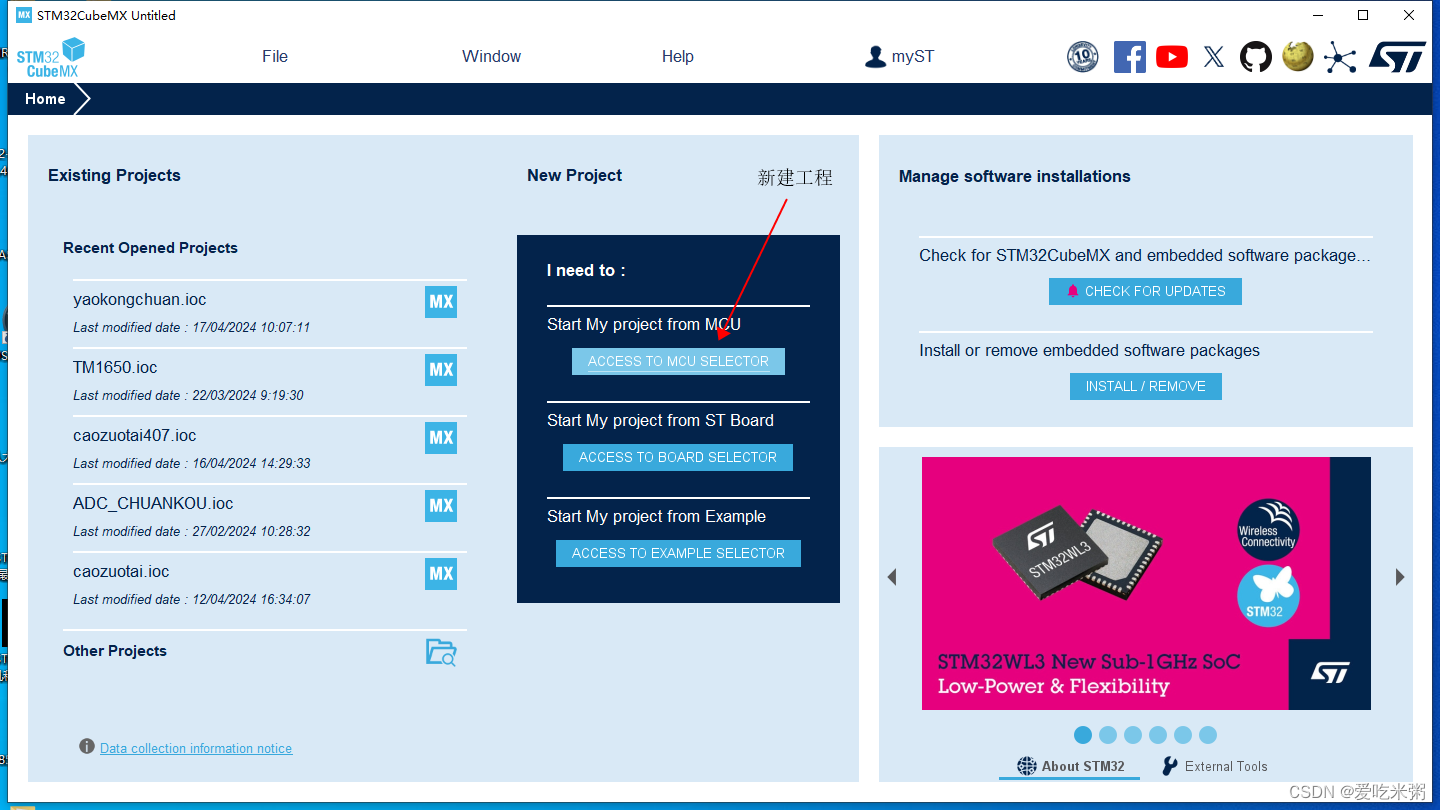Select the sixth carousel dot
Screen dimensions: 1440x810
point(1208,735)
